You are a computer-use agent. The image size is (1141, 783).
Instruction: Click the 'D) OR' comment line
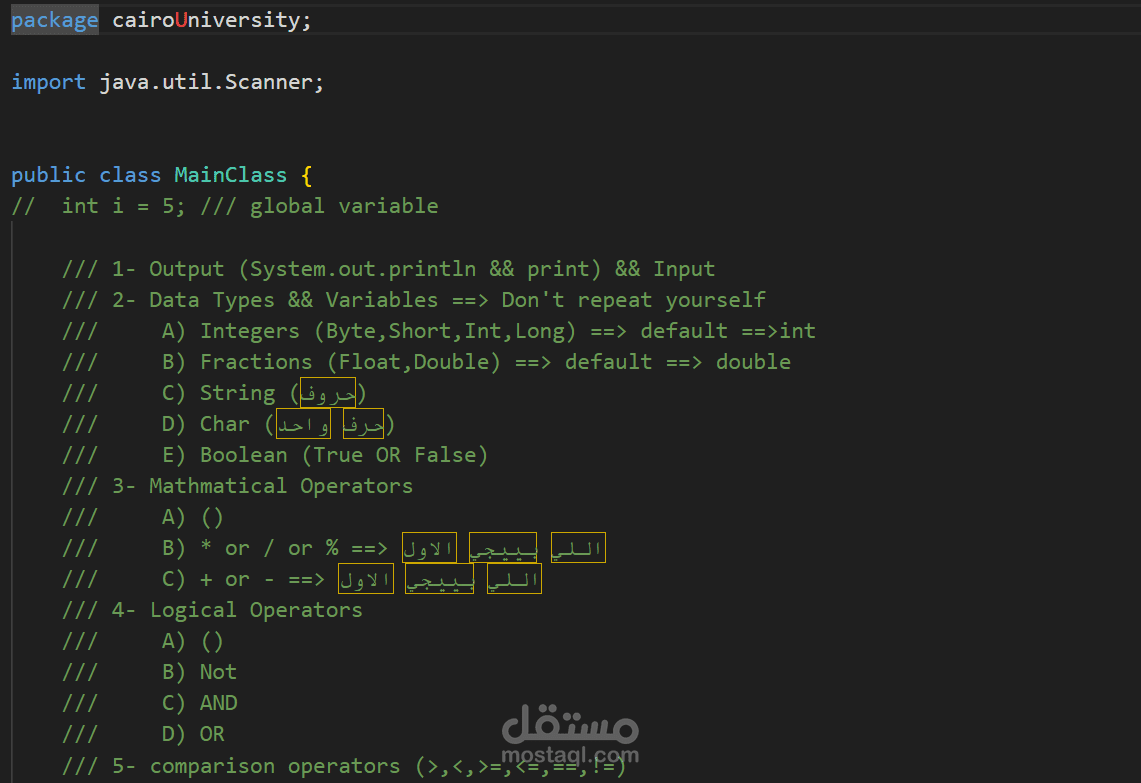point(143,734)
